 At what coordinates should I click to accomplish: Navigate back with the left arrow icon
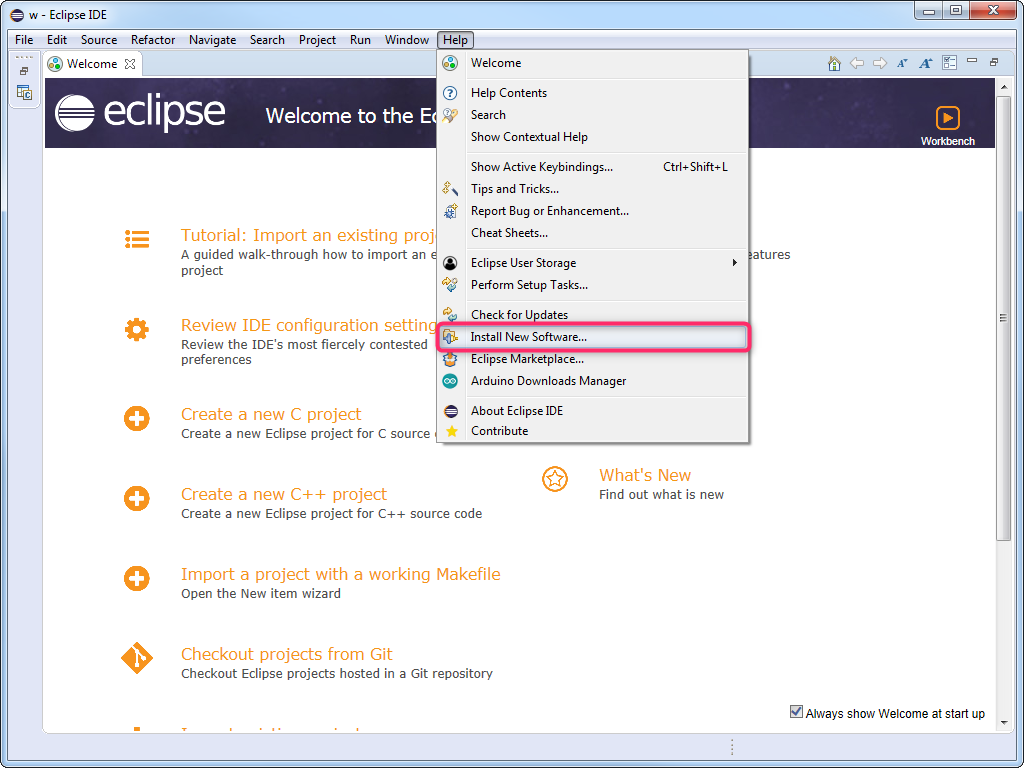pyautogui.click(x=857, y=63)
